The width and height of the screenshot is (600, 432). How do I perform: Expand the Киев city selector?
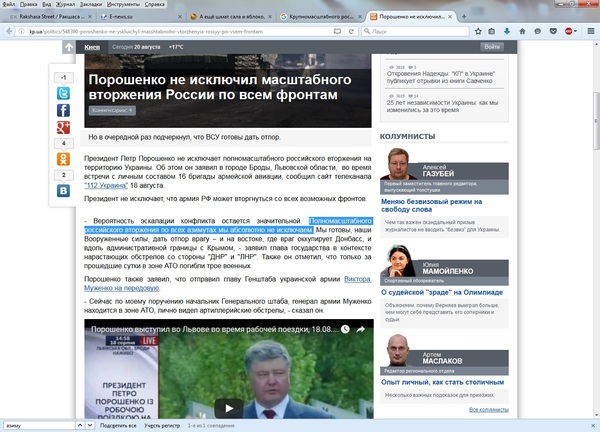(x=95, y=47)
